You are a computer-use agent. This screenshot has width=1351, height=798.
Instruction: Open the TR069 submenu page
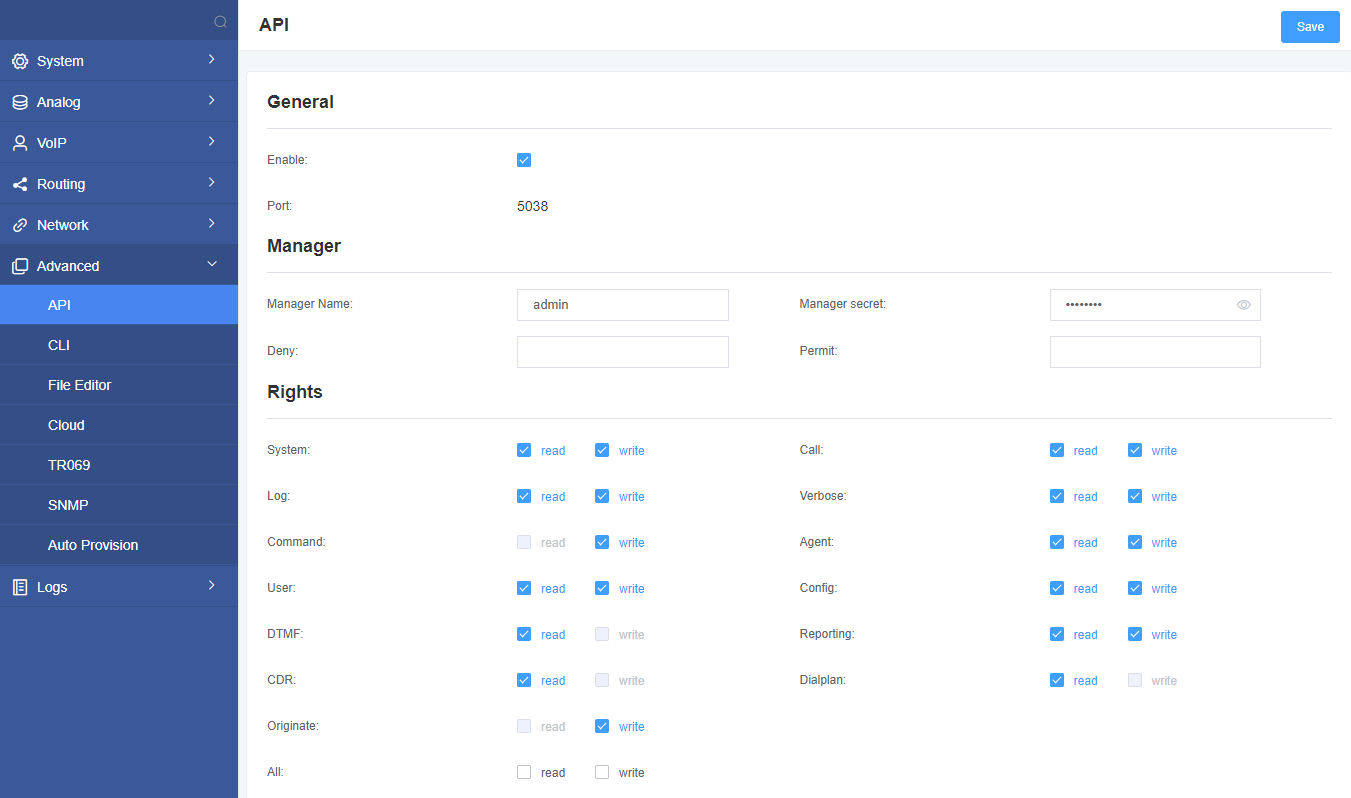[x=119, y=465]
